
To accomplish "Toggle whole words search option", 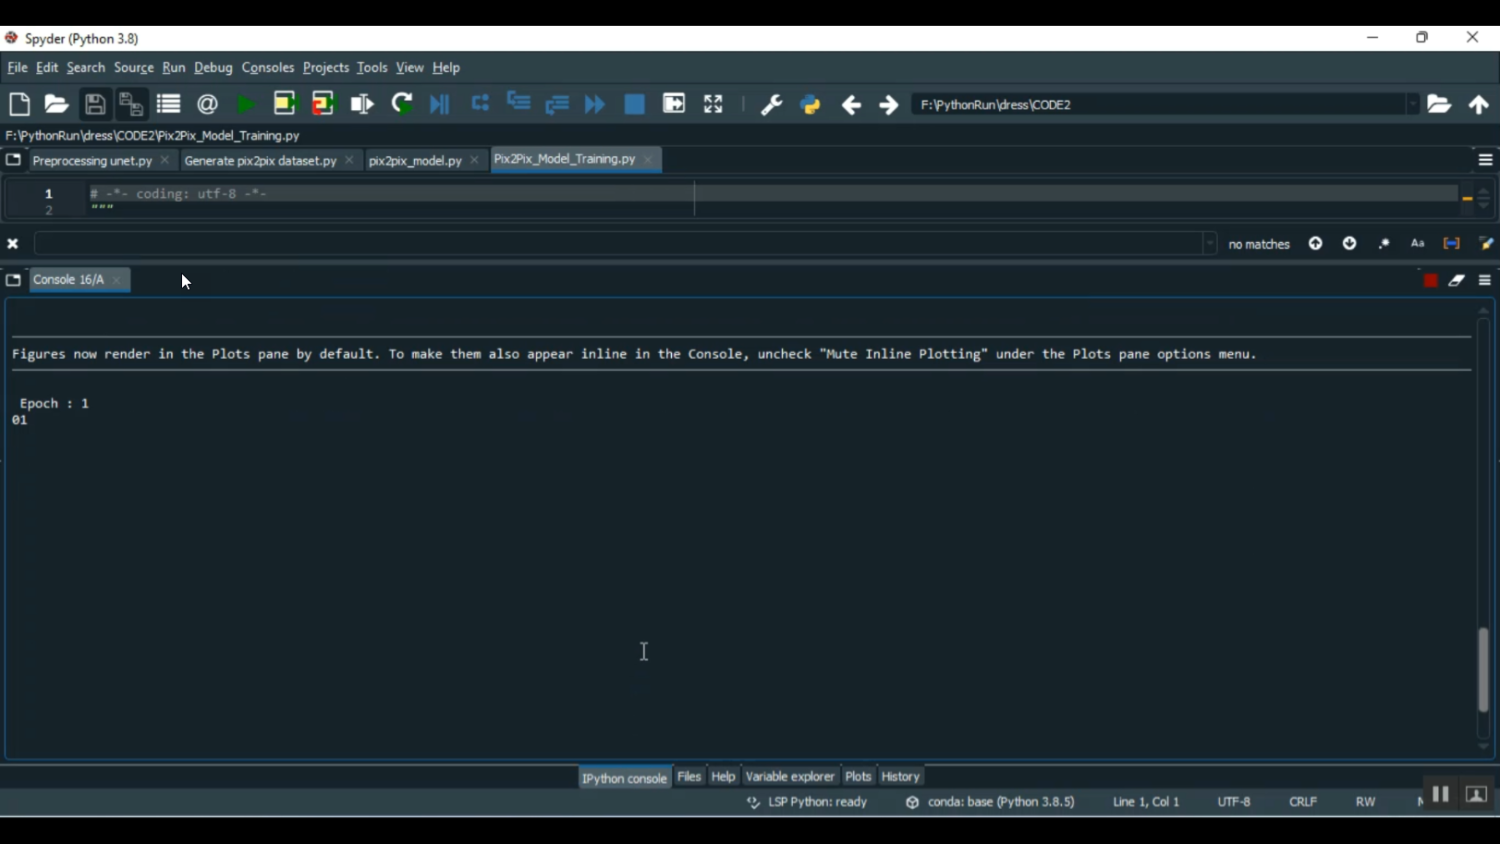I will click(x=1451, y=244).
